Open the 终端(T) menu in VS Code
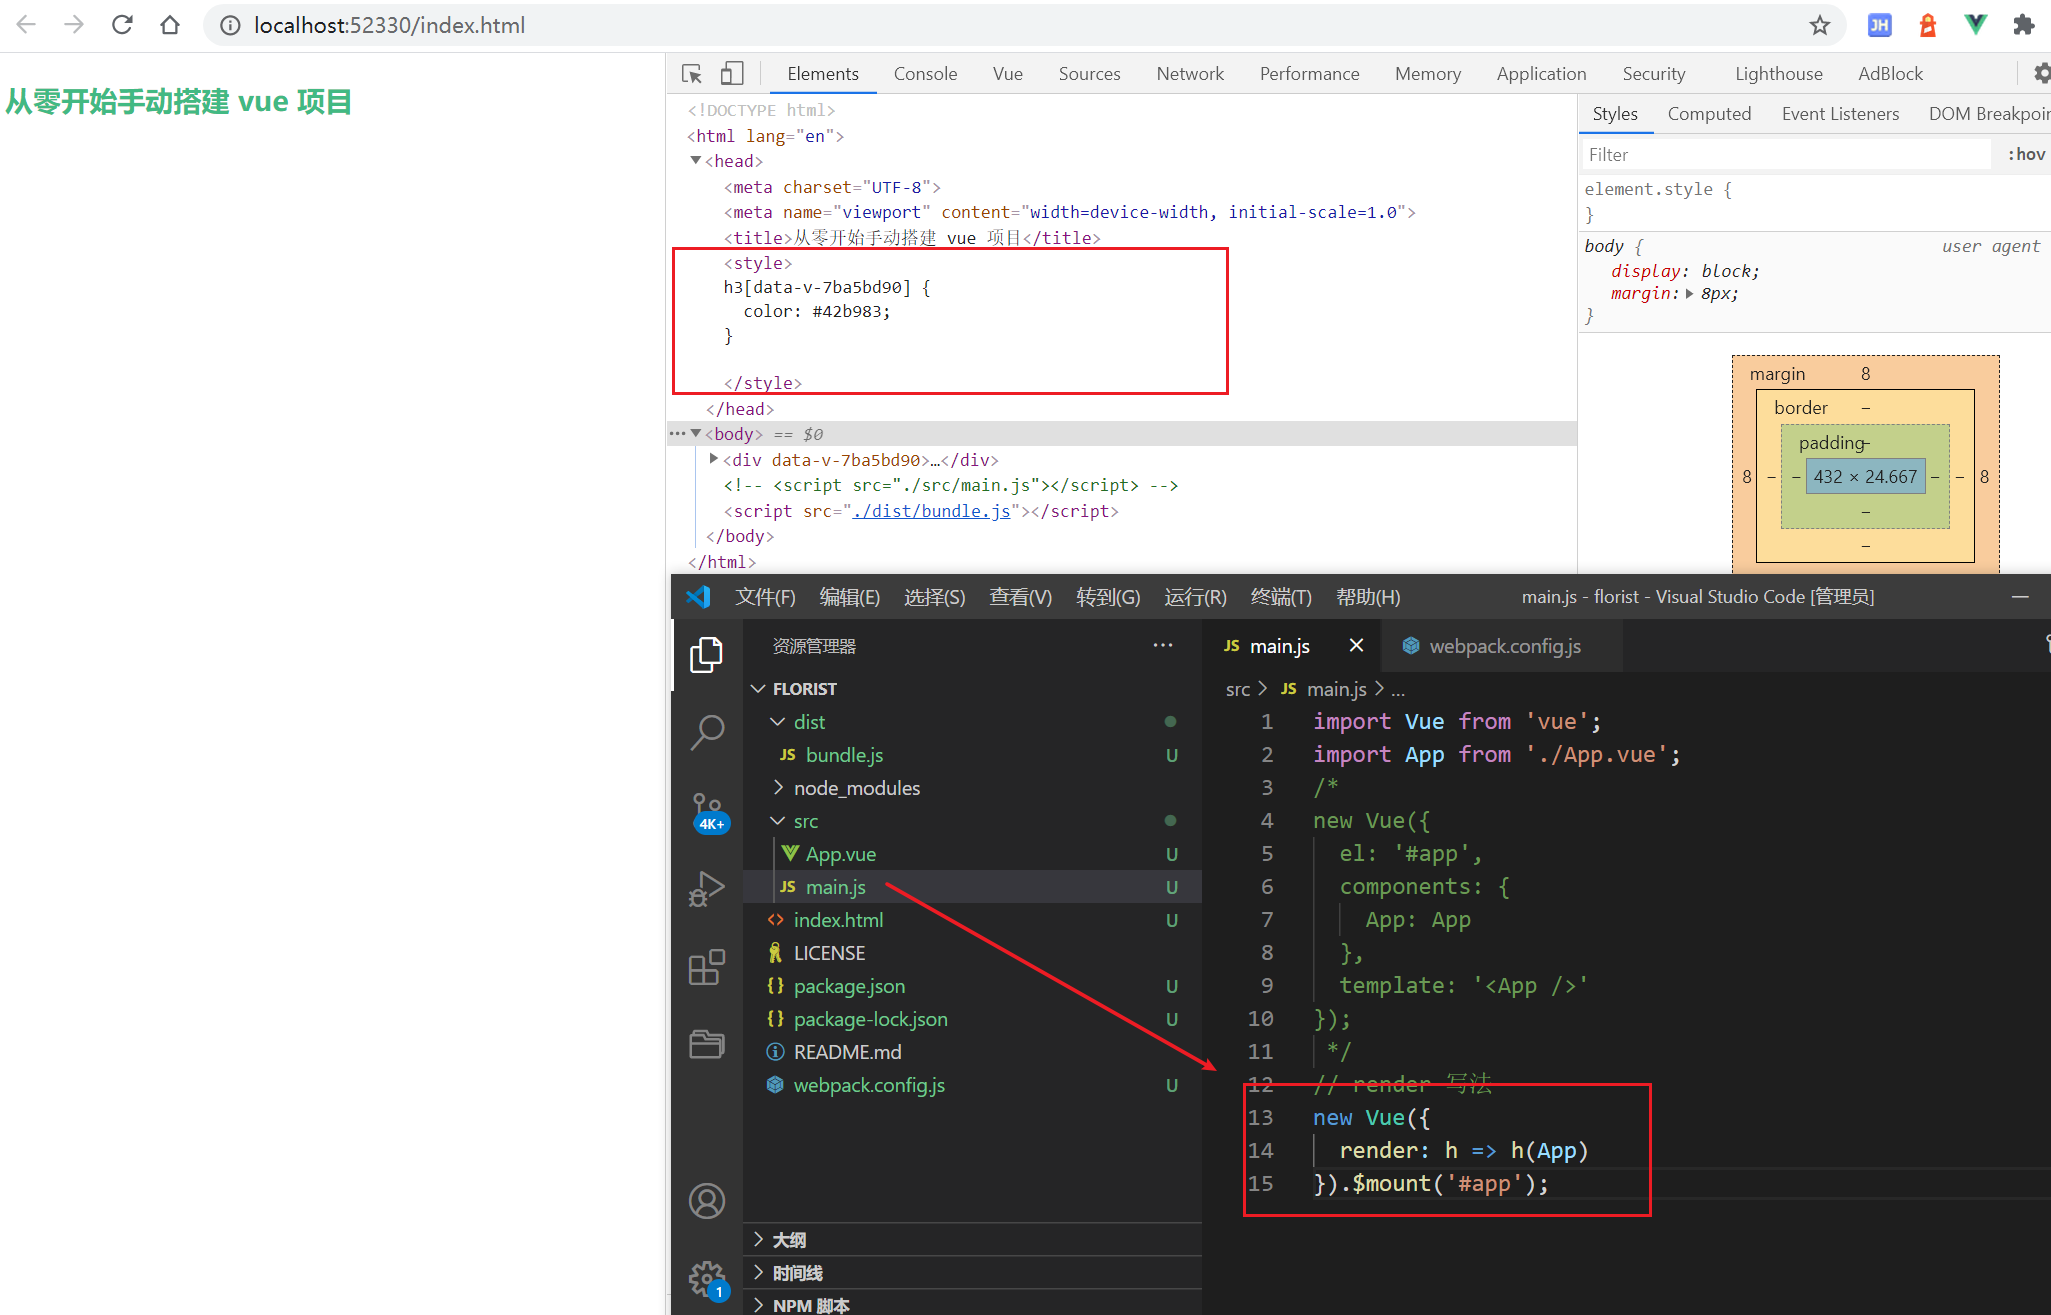Image resolution: width=2051 pixels, height=1315 pixels. 1280,597
